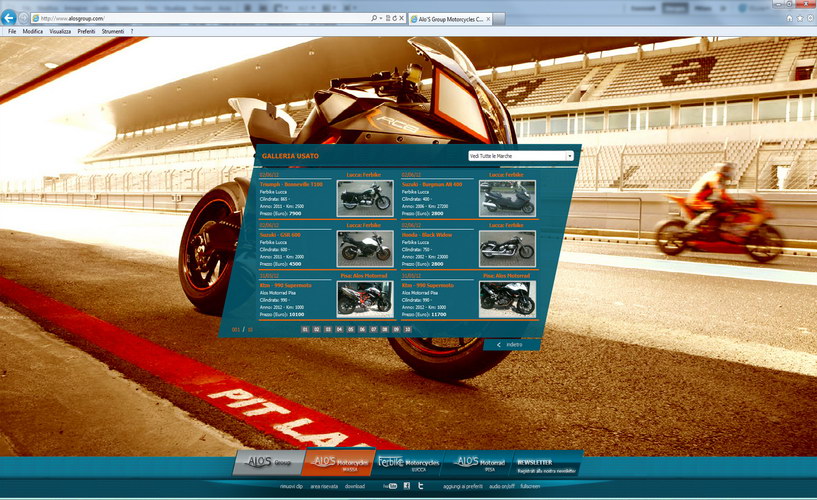The height and width of the screenshot is (500, 817).
Task: Open the Honda Black Widow photo
Action: coord(507,249)
